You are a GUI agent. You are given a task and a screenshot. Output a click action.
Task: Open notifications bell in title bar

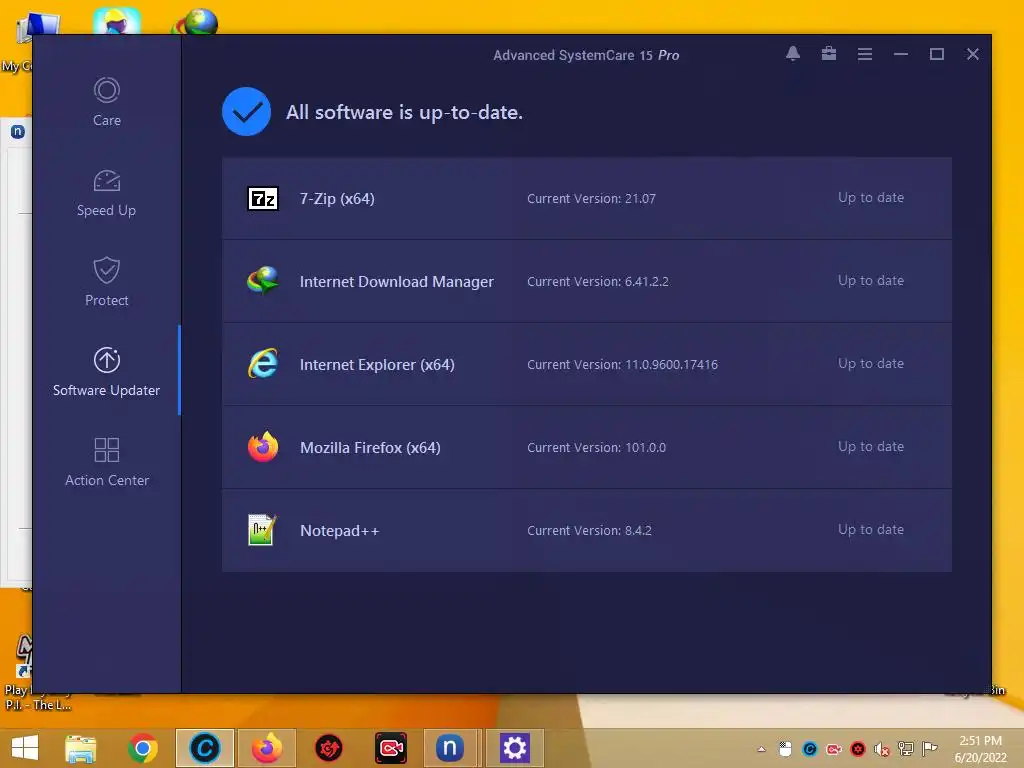(793, 54)
